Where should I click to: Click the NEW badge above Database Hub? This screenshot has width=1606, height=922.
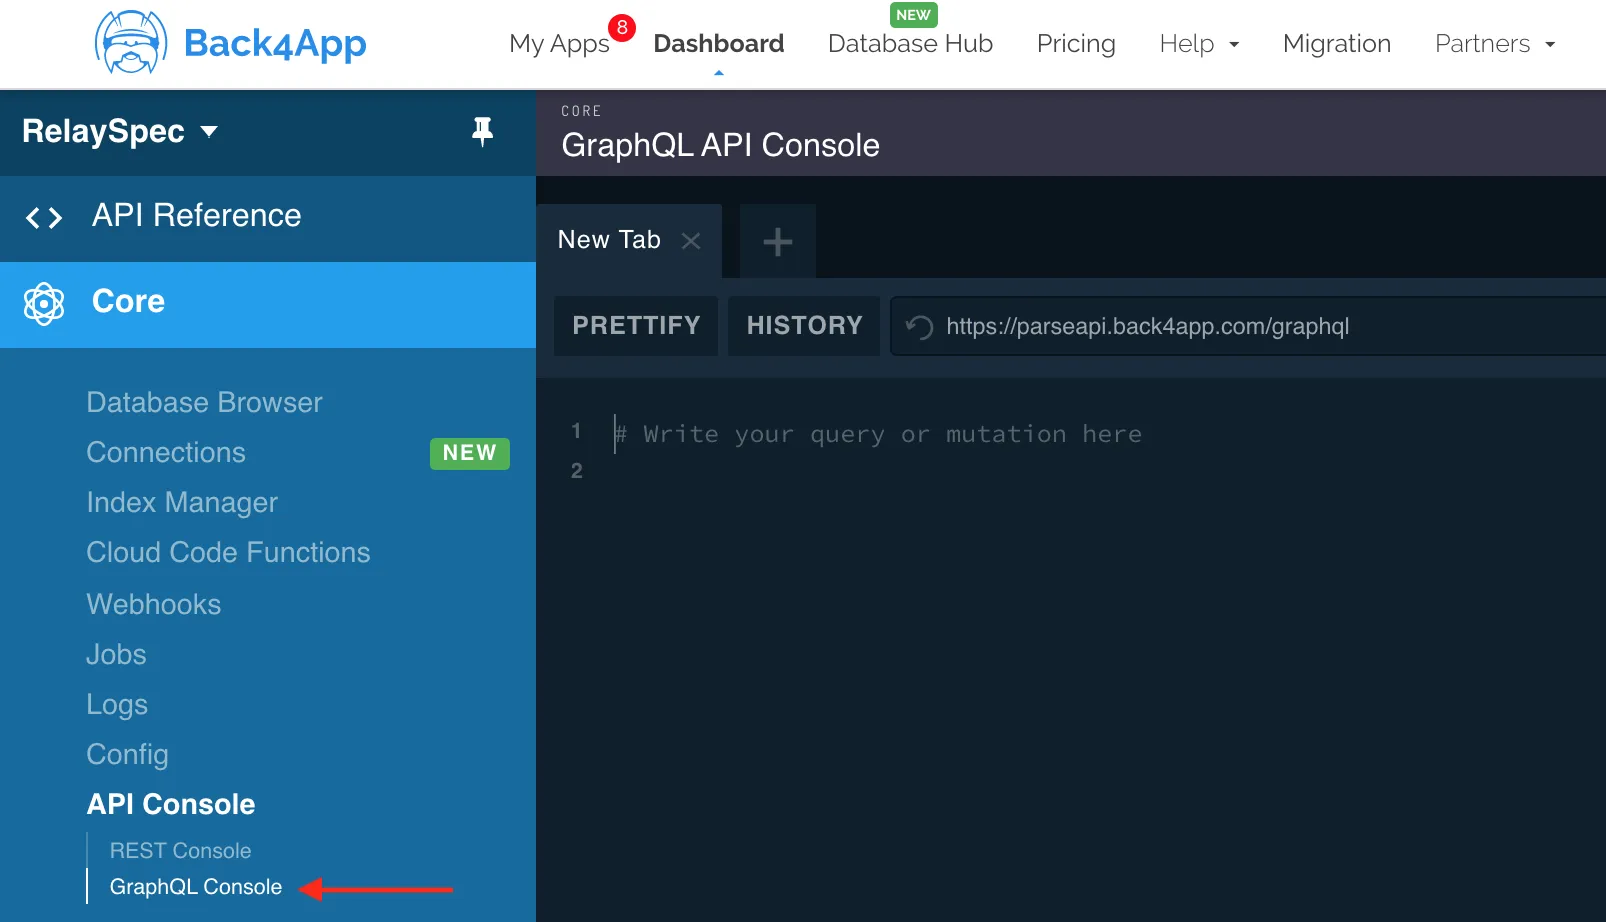(914, 15)
